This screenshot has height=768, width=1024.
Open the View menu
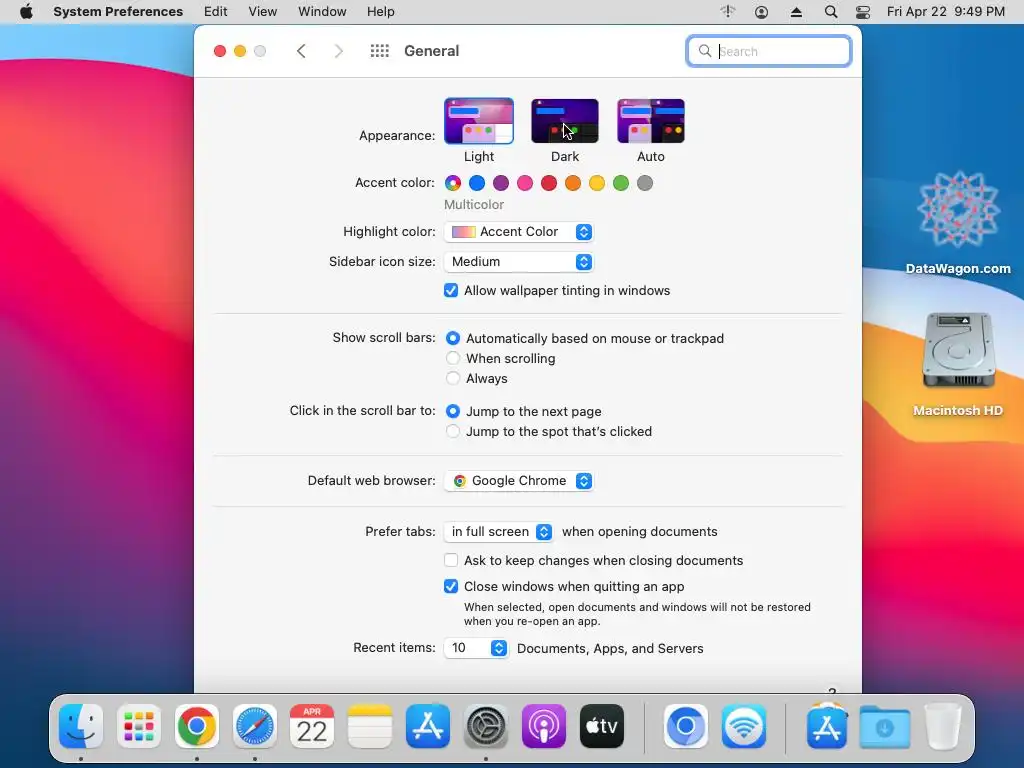[263, 12]
